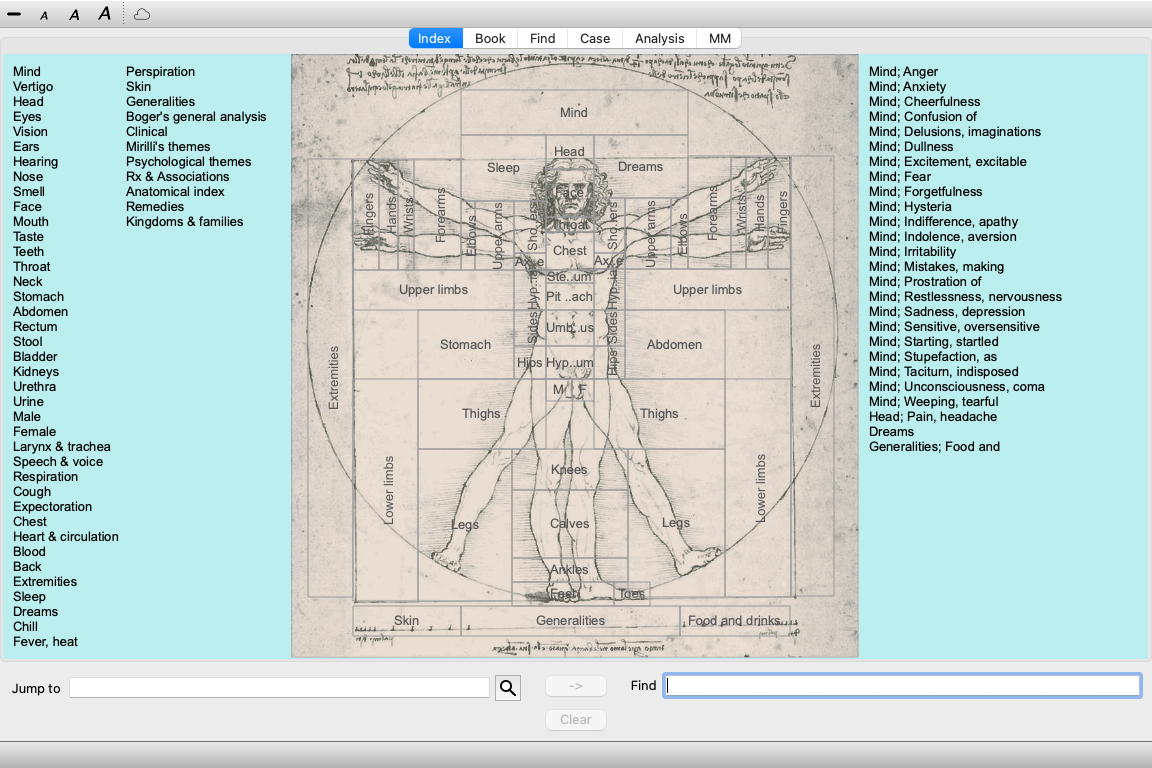Open 'Mind; Anxiety' rubric
Screen dimensions: 1152x768
pyautogui.click(x=907, y=87)
